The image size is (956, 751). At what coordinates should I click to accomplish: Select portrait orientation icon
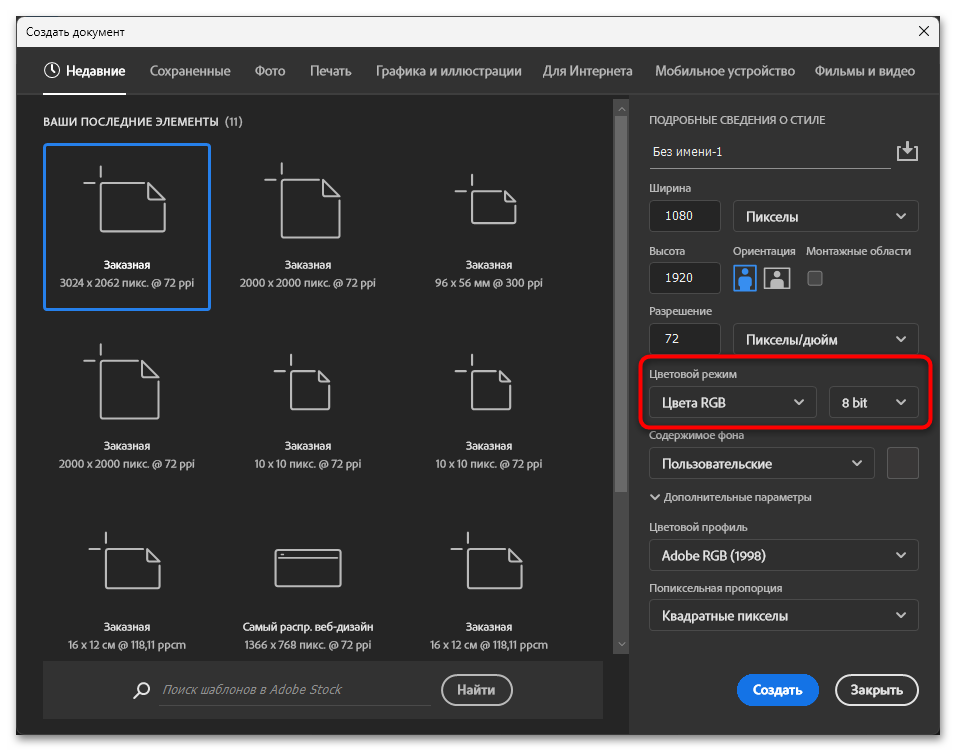744,279
